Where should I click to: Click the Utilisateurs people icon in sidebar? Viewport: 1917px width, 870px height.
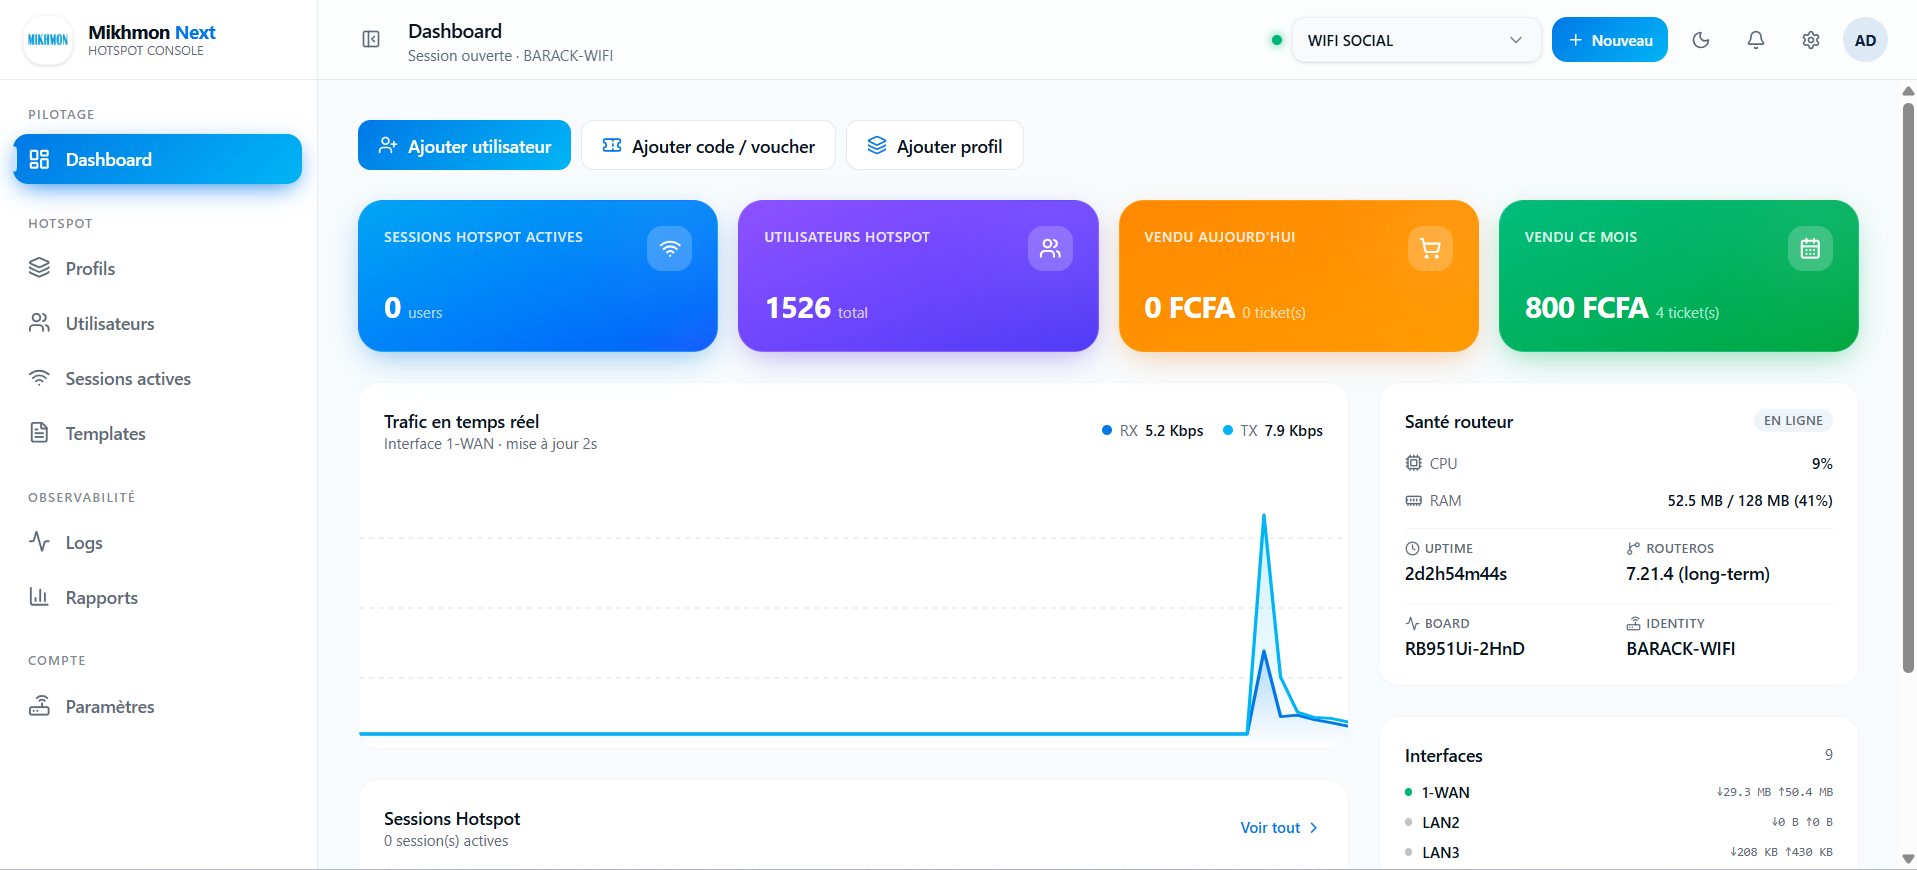(x=39, y=322)
